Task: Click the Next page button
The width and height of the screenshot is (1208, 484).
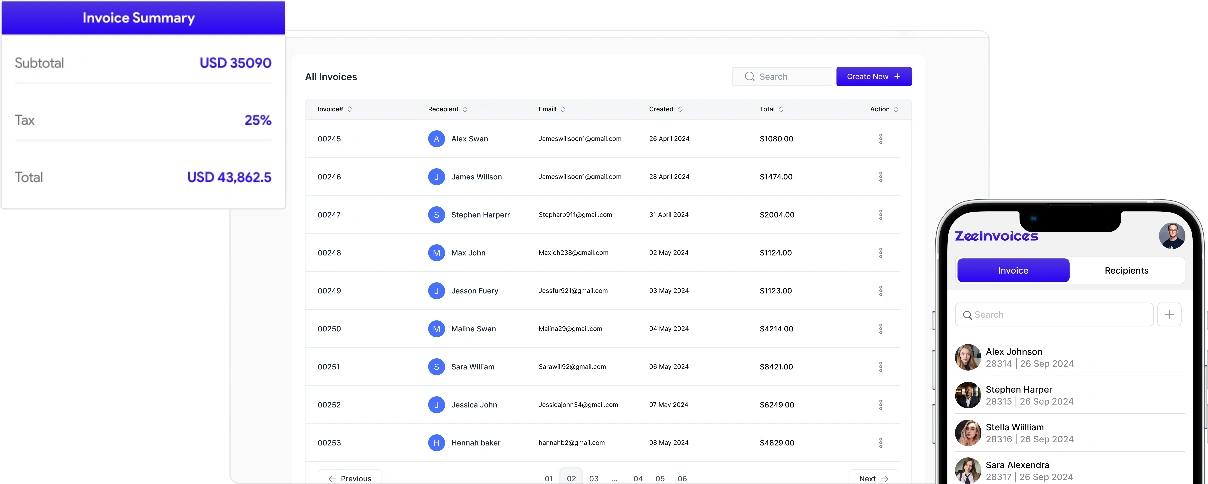Action: point(874,478)
